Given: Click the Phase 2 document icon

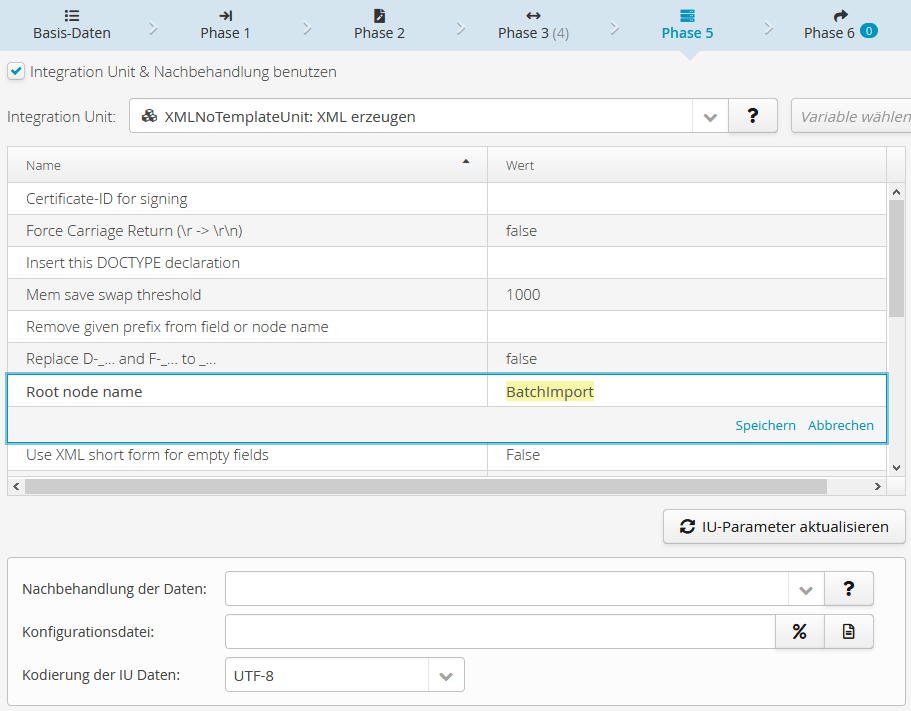Looking at the screenshot, I should click(x=379, y=16).
